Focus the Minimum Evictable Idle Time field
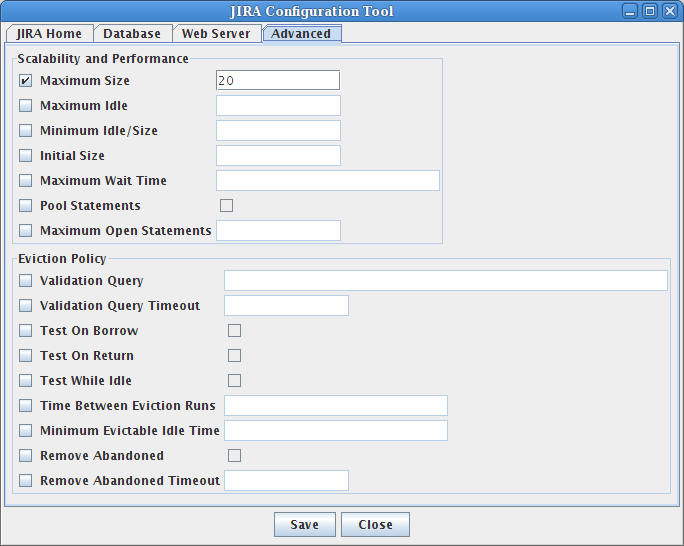The height and width of the screenshot is (546, 684). [x=336, y=430]
